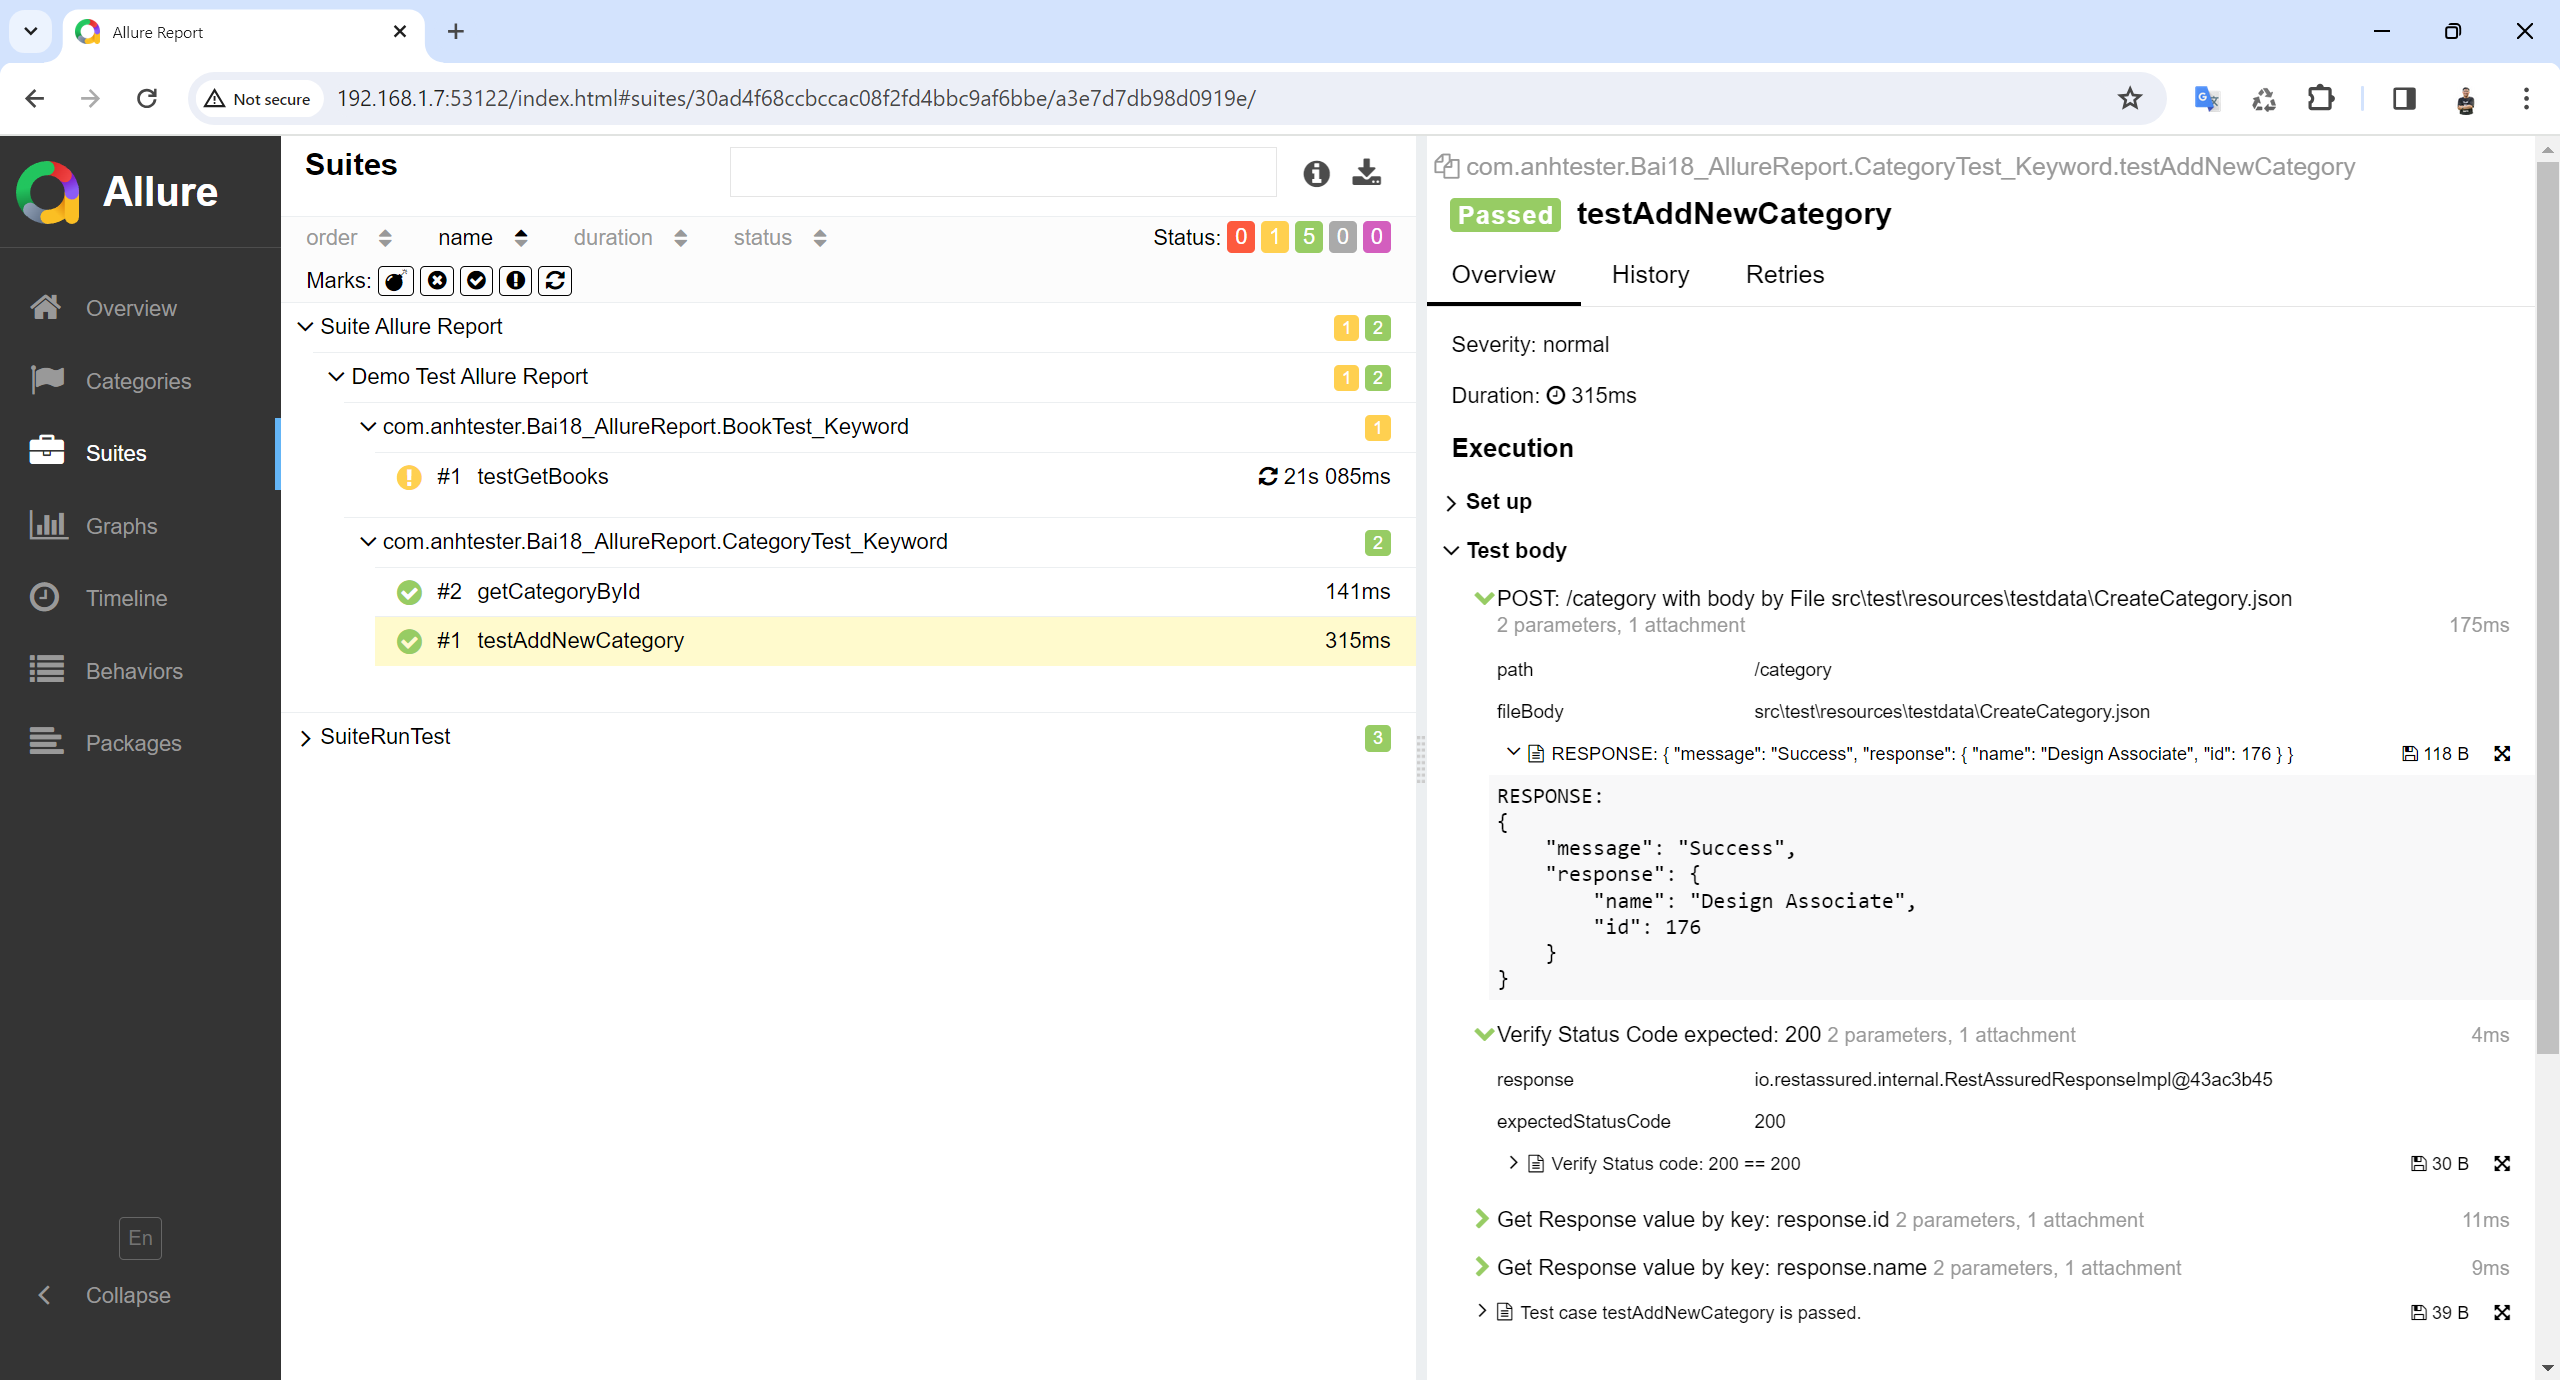The width and height of the screenshot is (2560, 1380).
Task: Toggle the flaky (bomb) mark filter
Action: point(396,281)
